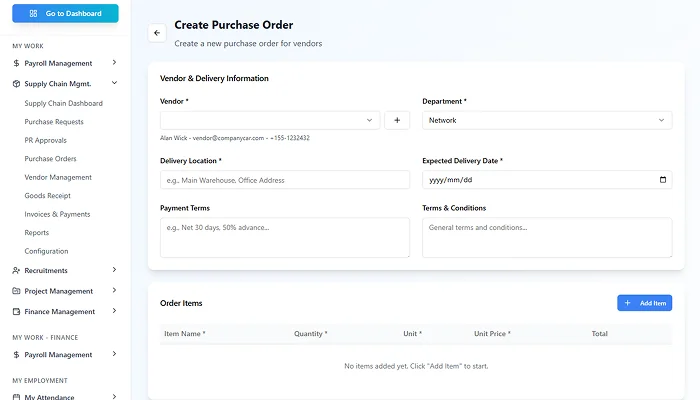Screen dimensions: 700x400
Task: Click the Payroll Management dollar icon
Action: tap(17, 63)
